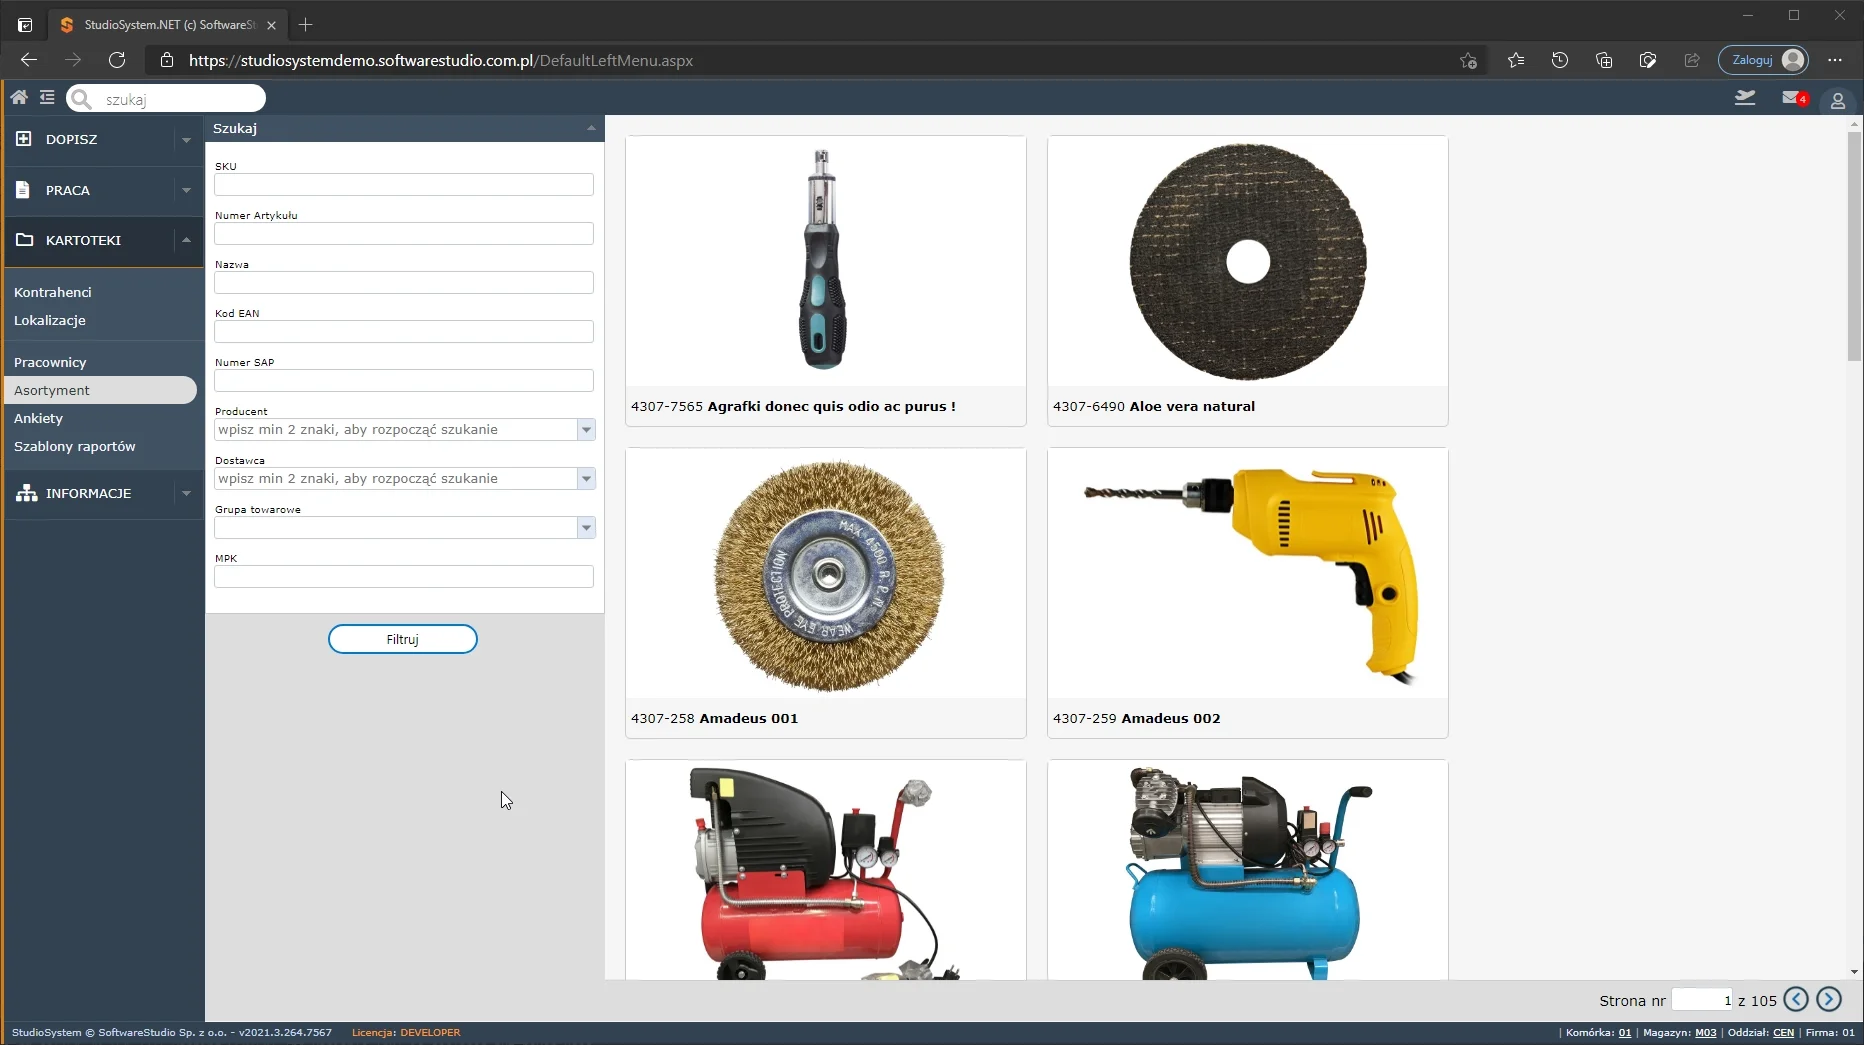This screenshot has width=1864, height=1045.
Task: Click the home icon in app toolbar
Action: click(19, 98)
